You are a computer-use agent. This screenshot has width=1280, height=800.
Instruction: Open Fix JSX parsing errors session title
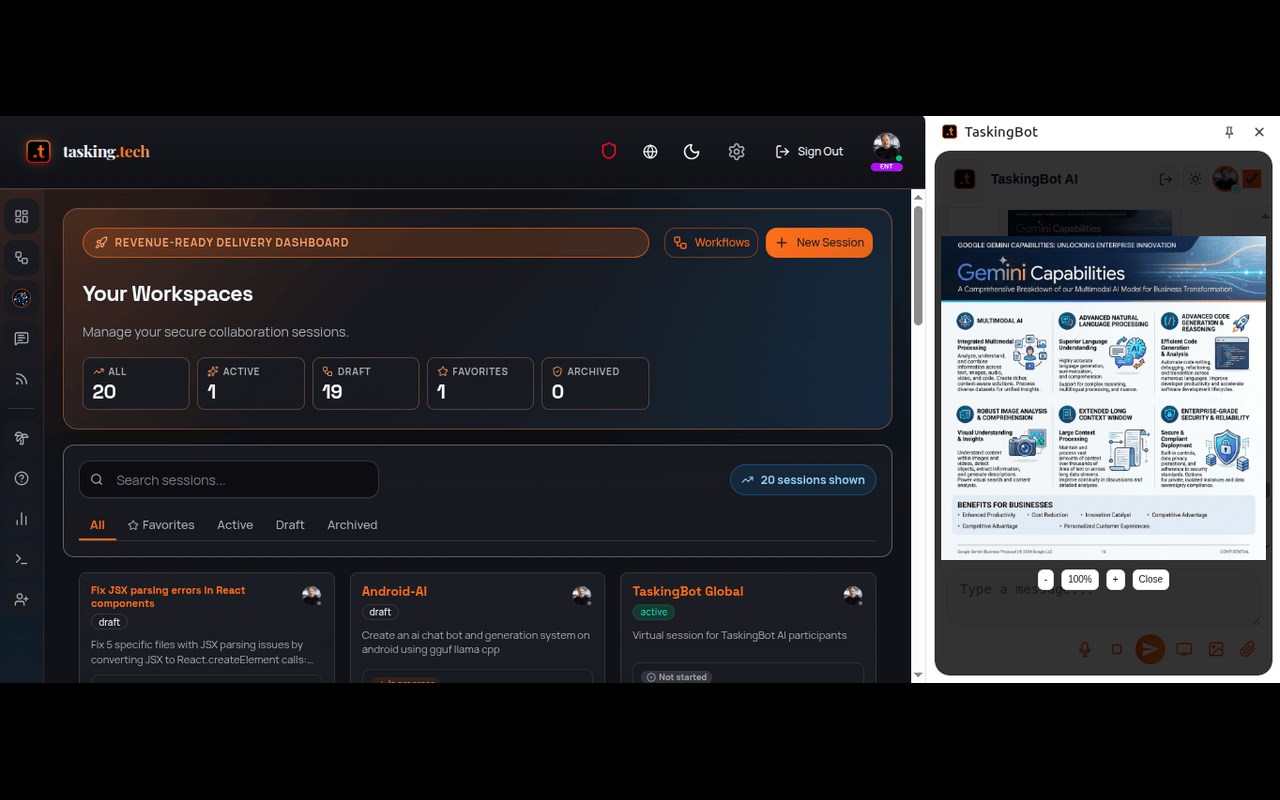click(168, 597)
